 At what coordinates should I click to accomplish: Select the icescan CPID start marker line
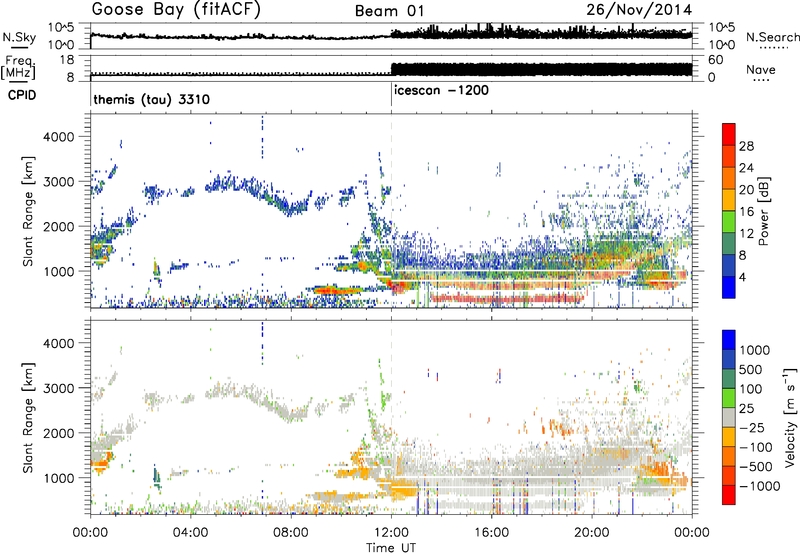click(391, 95)
